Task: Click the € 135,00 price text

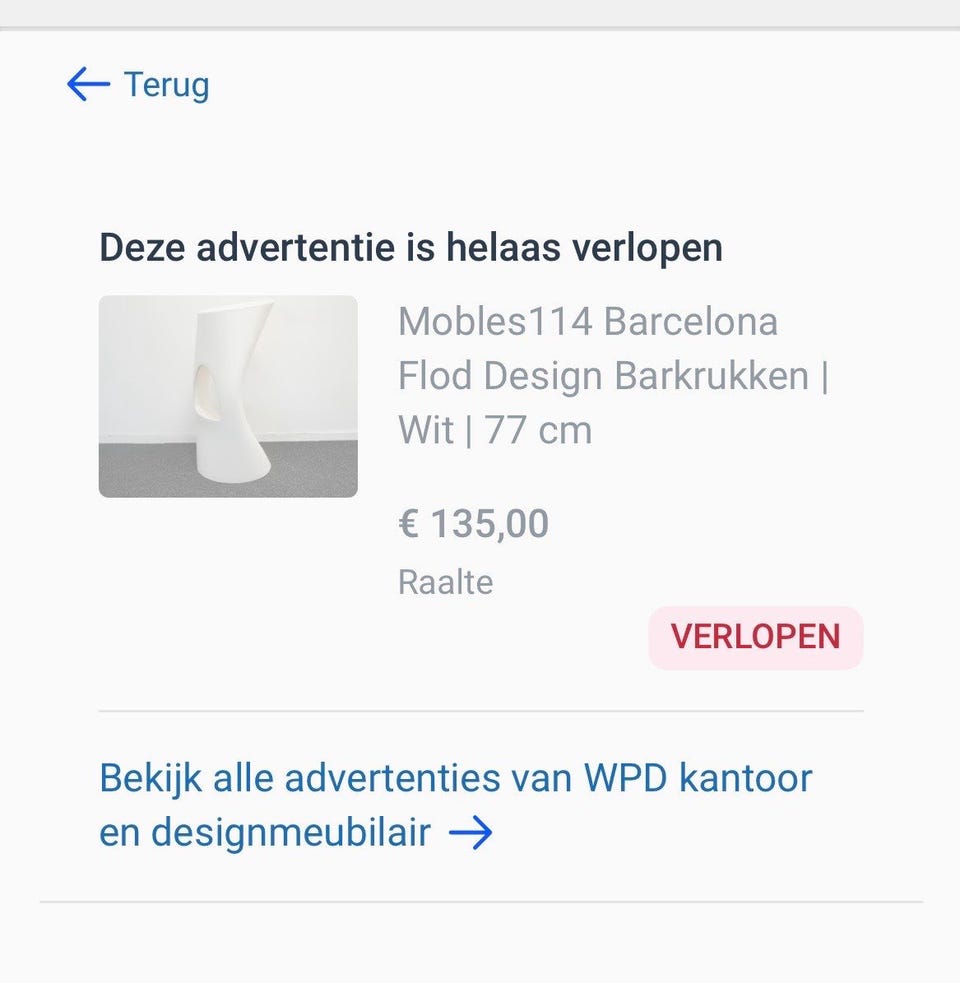Action: [473, 523]
